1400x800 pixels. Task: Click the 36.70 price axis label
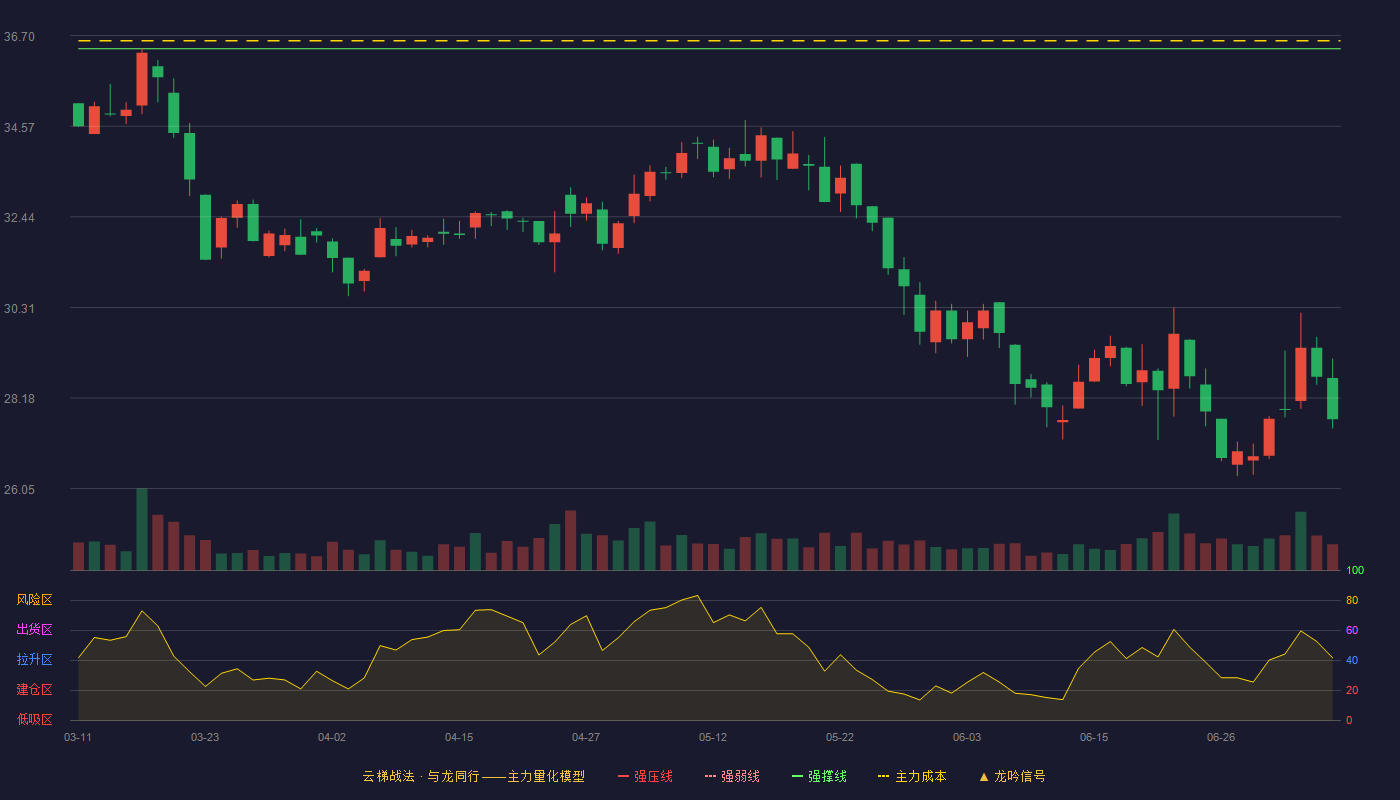pos(19,37)
